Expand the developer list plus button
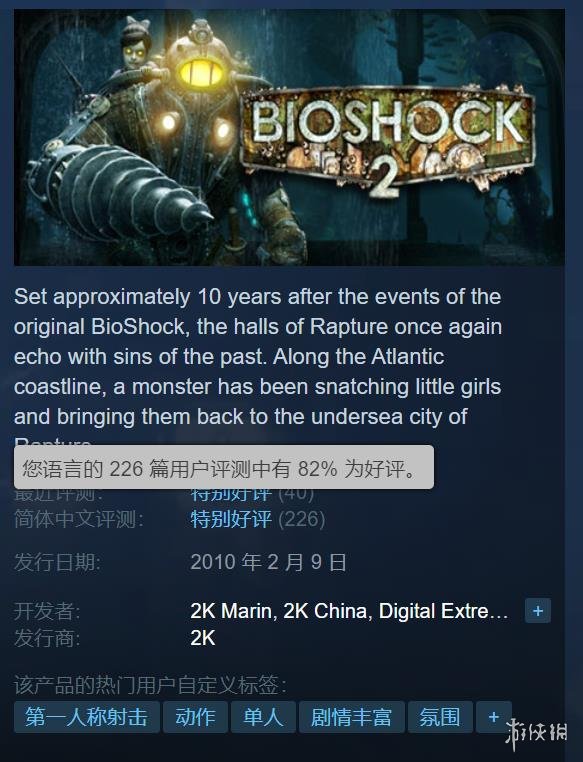Viewport: 583px width, 762px height. [x=538, y=611]
